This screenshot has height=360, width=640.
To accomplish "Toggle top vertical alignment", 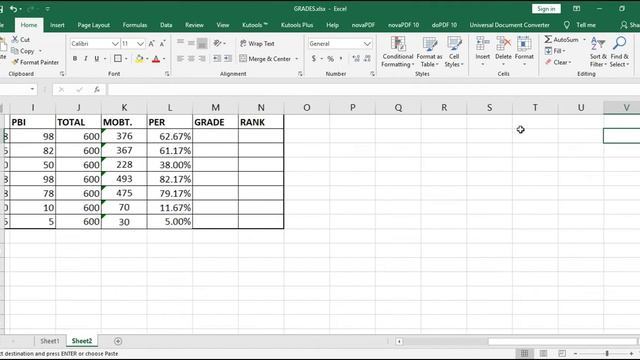I will 180,43.
